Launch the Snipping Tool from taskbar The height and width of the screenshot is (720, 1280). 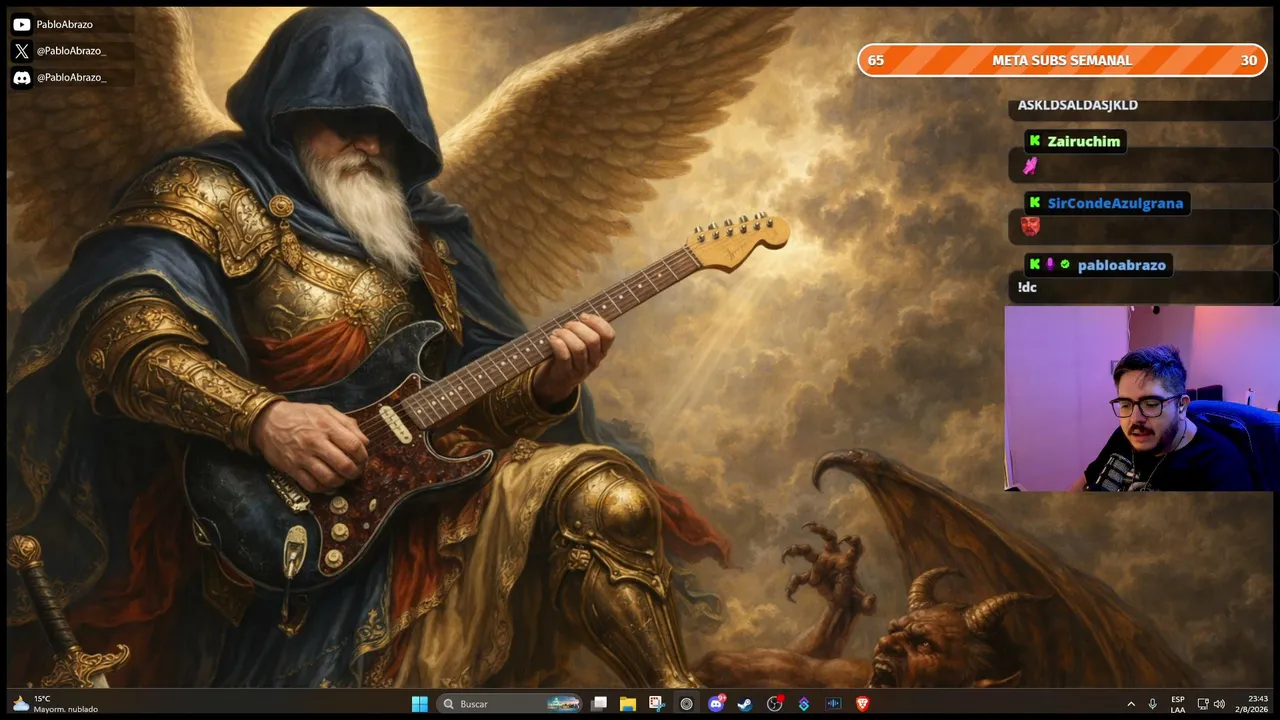tap(656, 704)
